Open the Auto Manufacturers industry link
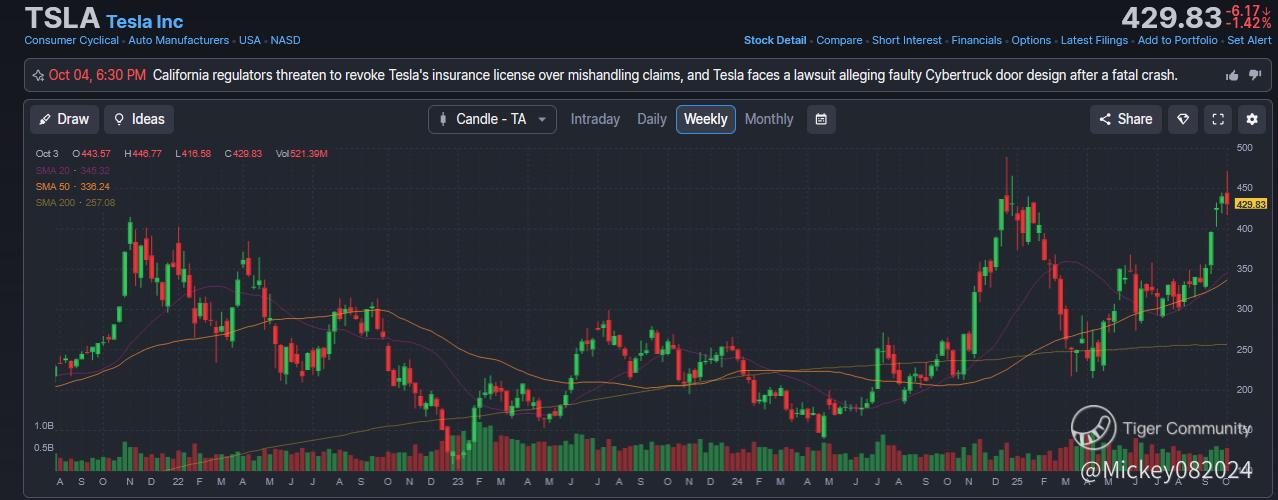 click(178, 40)
